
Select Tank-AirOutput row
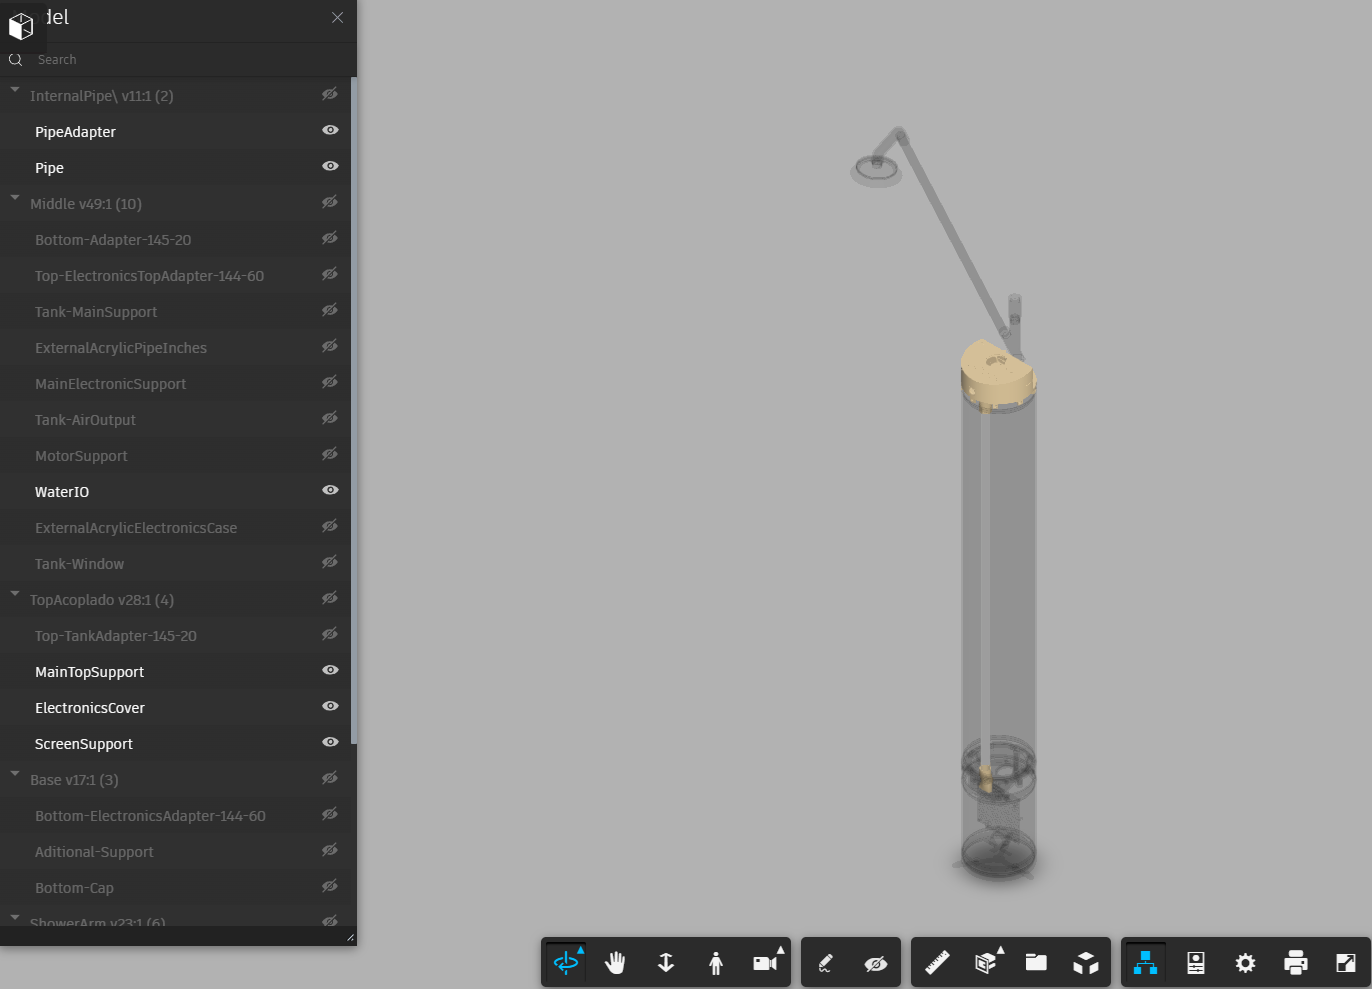click(x=175, y=420)
